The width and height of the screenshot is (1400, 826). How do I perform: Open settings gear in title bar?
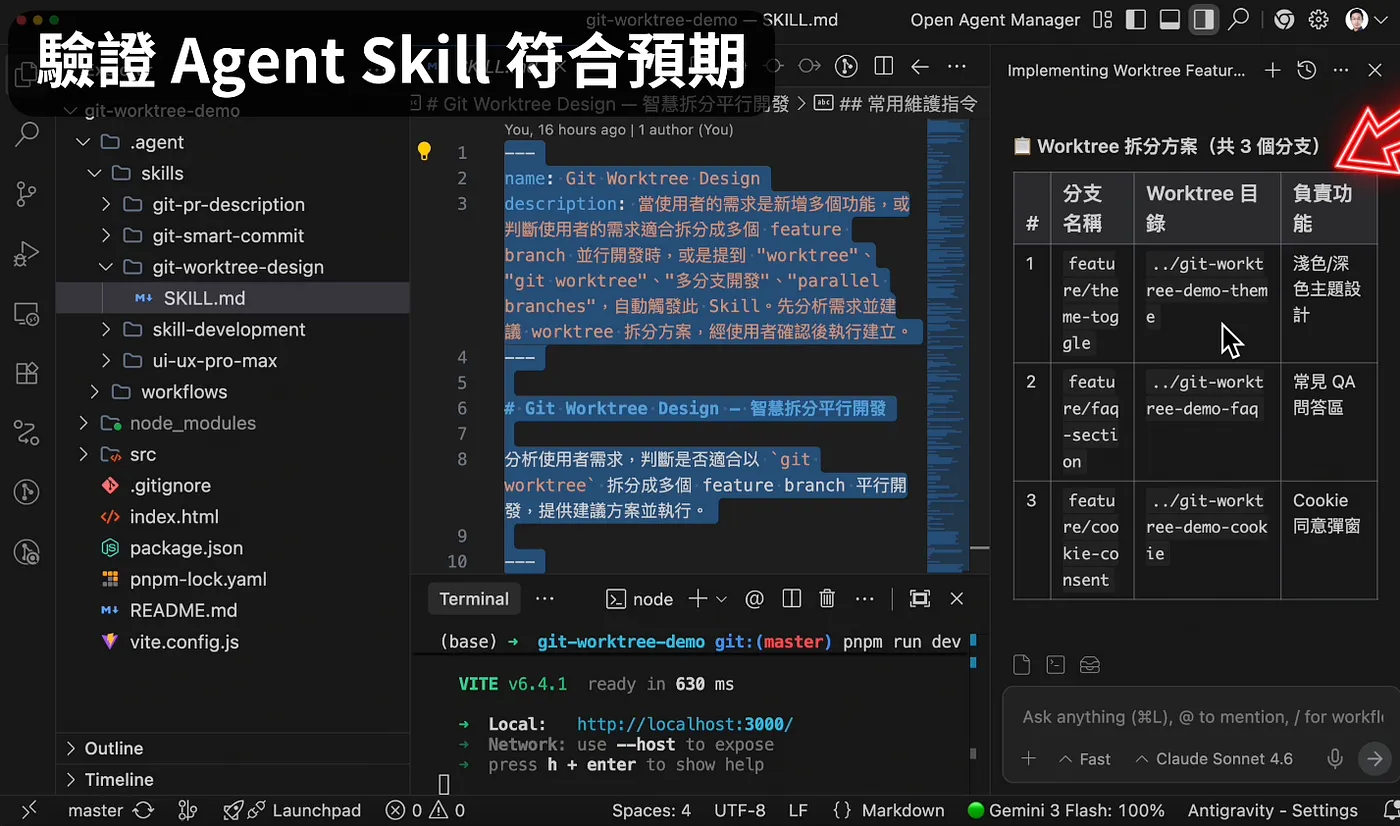1319,19
